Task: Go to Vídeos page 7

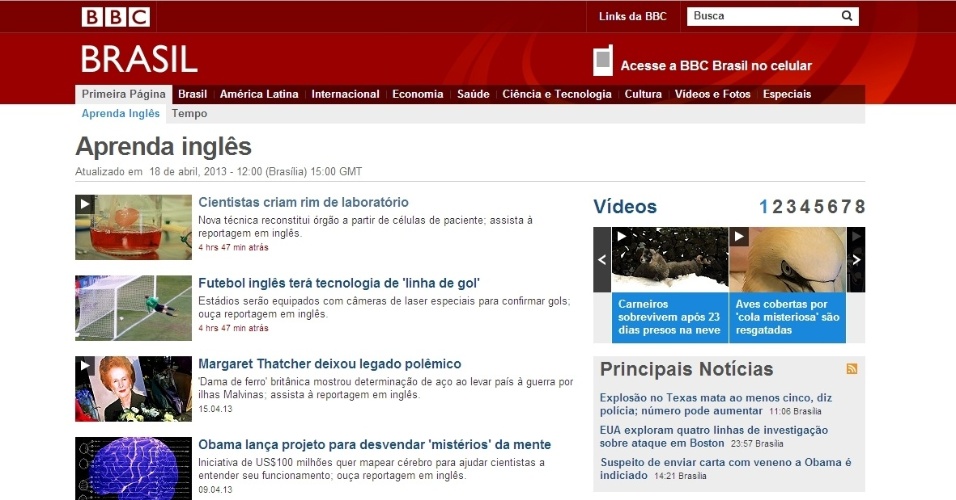Action: point(846,207)
